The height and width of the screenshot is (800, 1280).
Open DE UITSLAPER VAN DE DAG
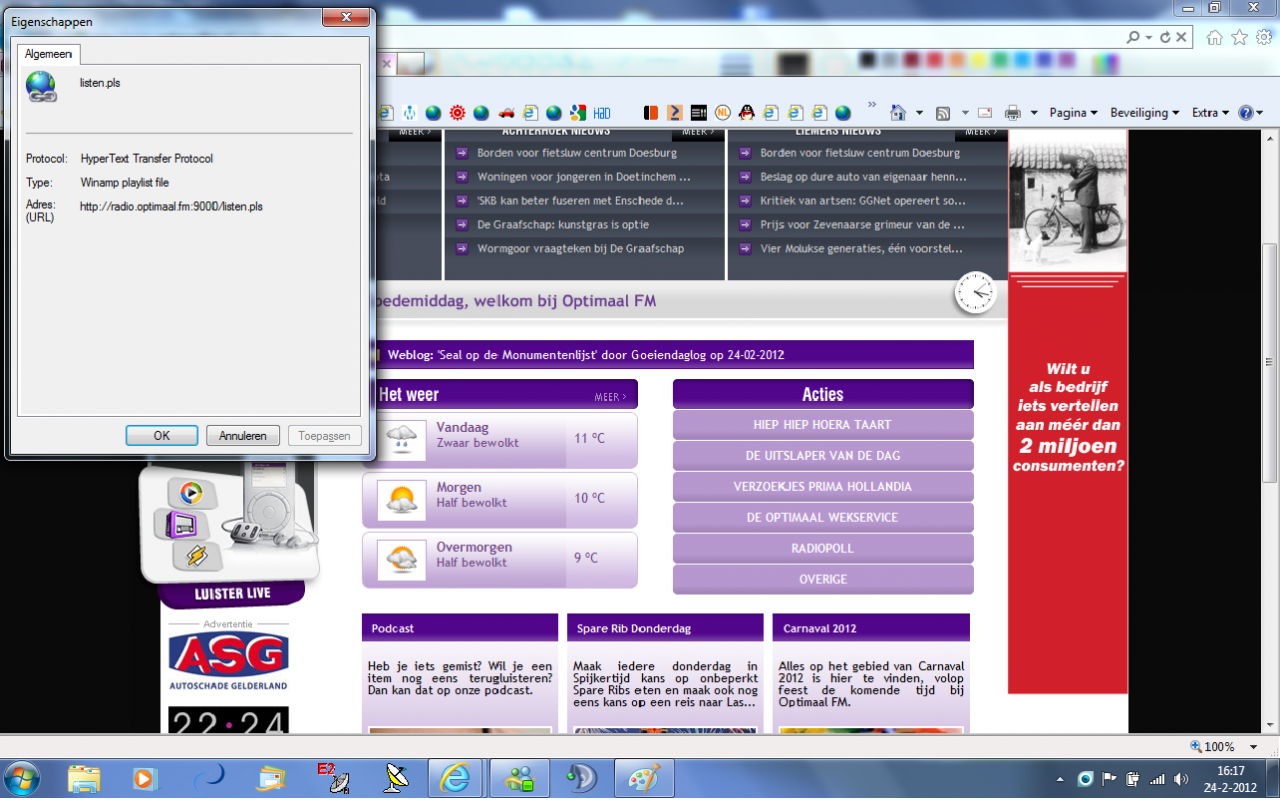pos(823,456)
